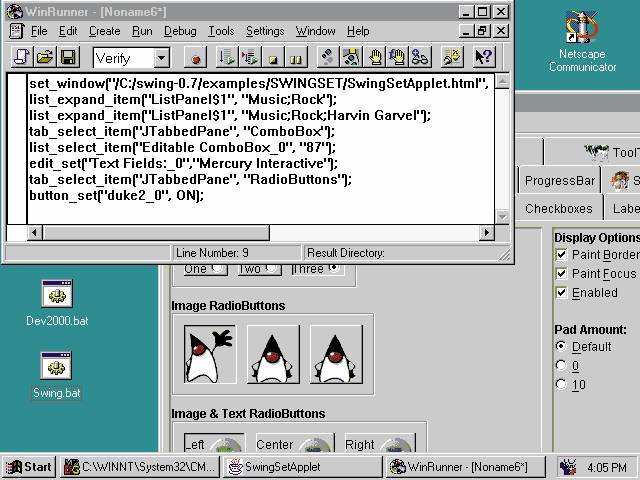Click the Save floppy disk icon

coord(68,57)
